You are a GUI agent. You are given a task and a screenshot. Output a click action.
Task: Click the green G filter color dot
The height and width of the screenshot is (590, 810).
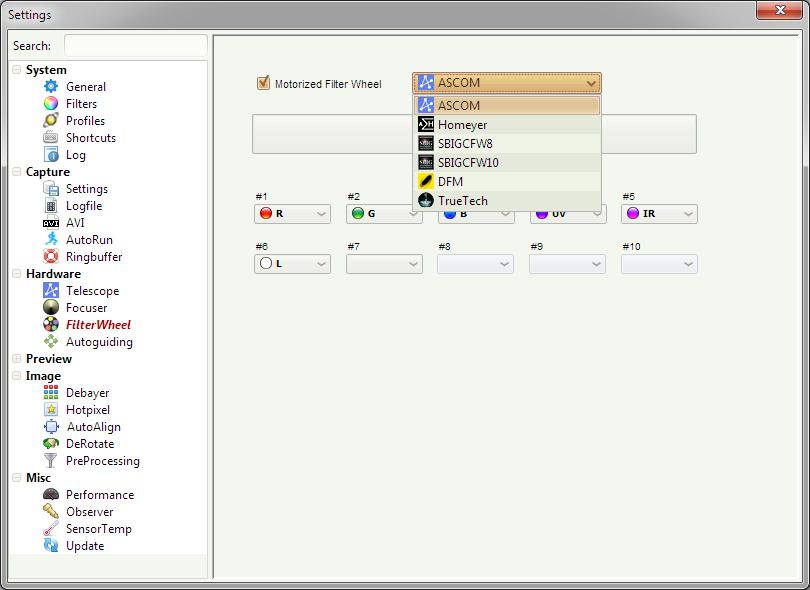357,213
